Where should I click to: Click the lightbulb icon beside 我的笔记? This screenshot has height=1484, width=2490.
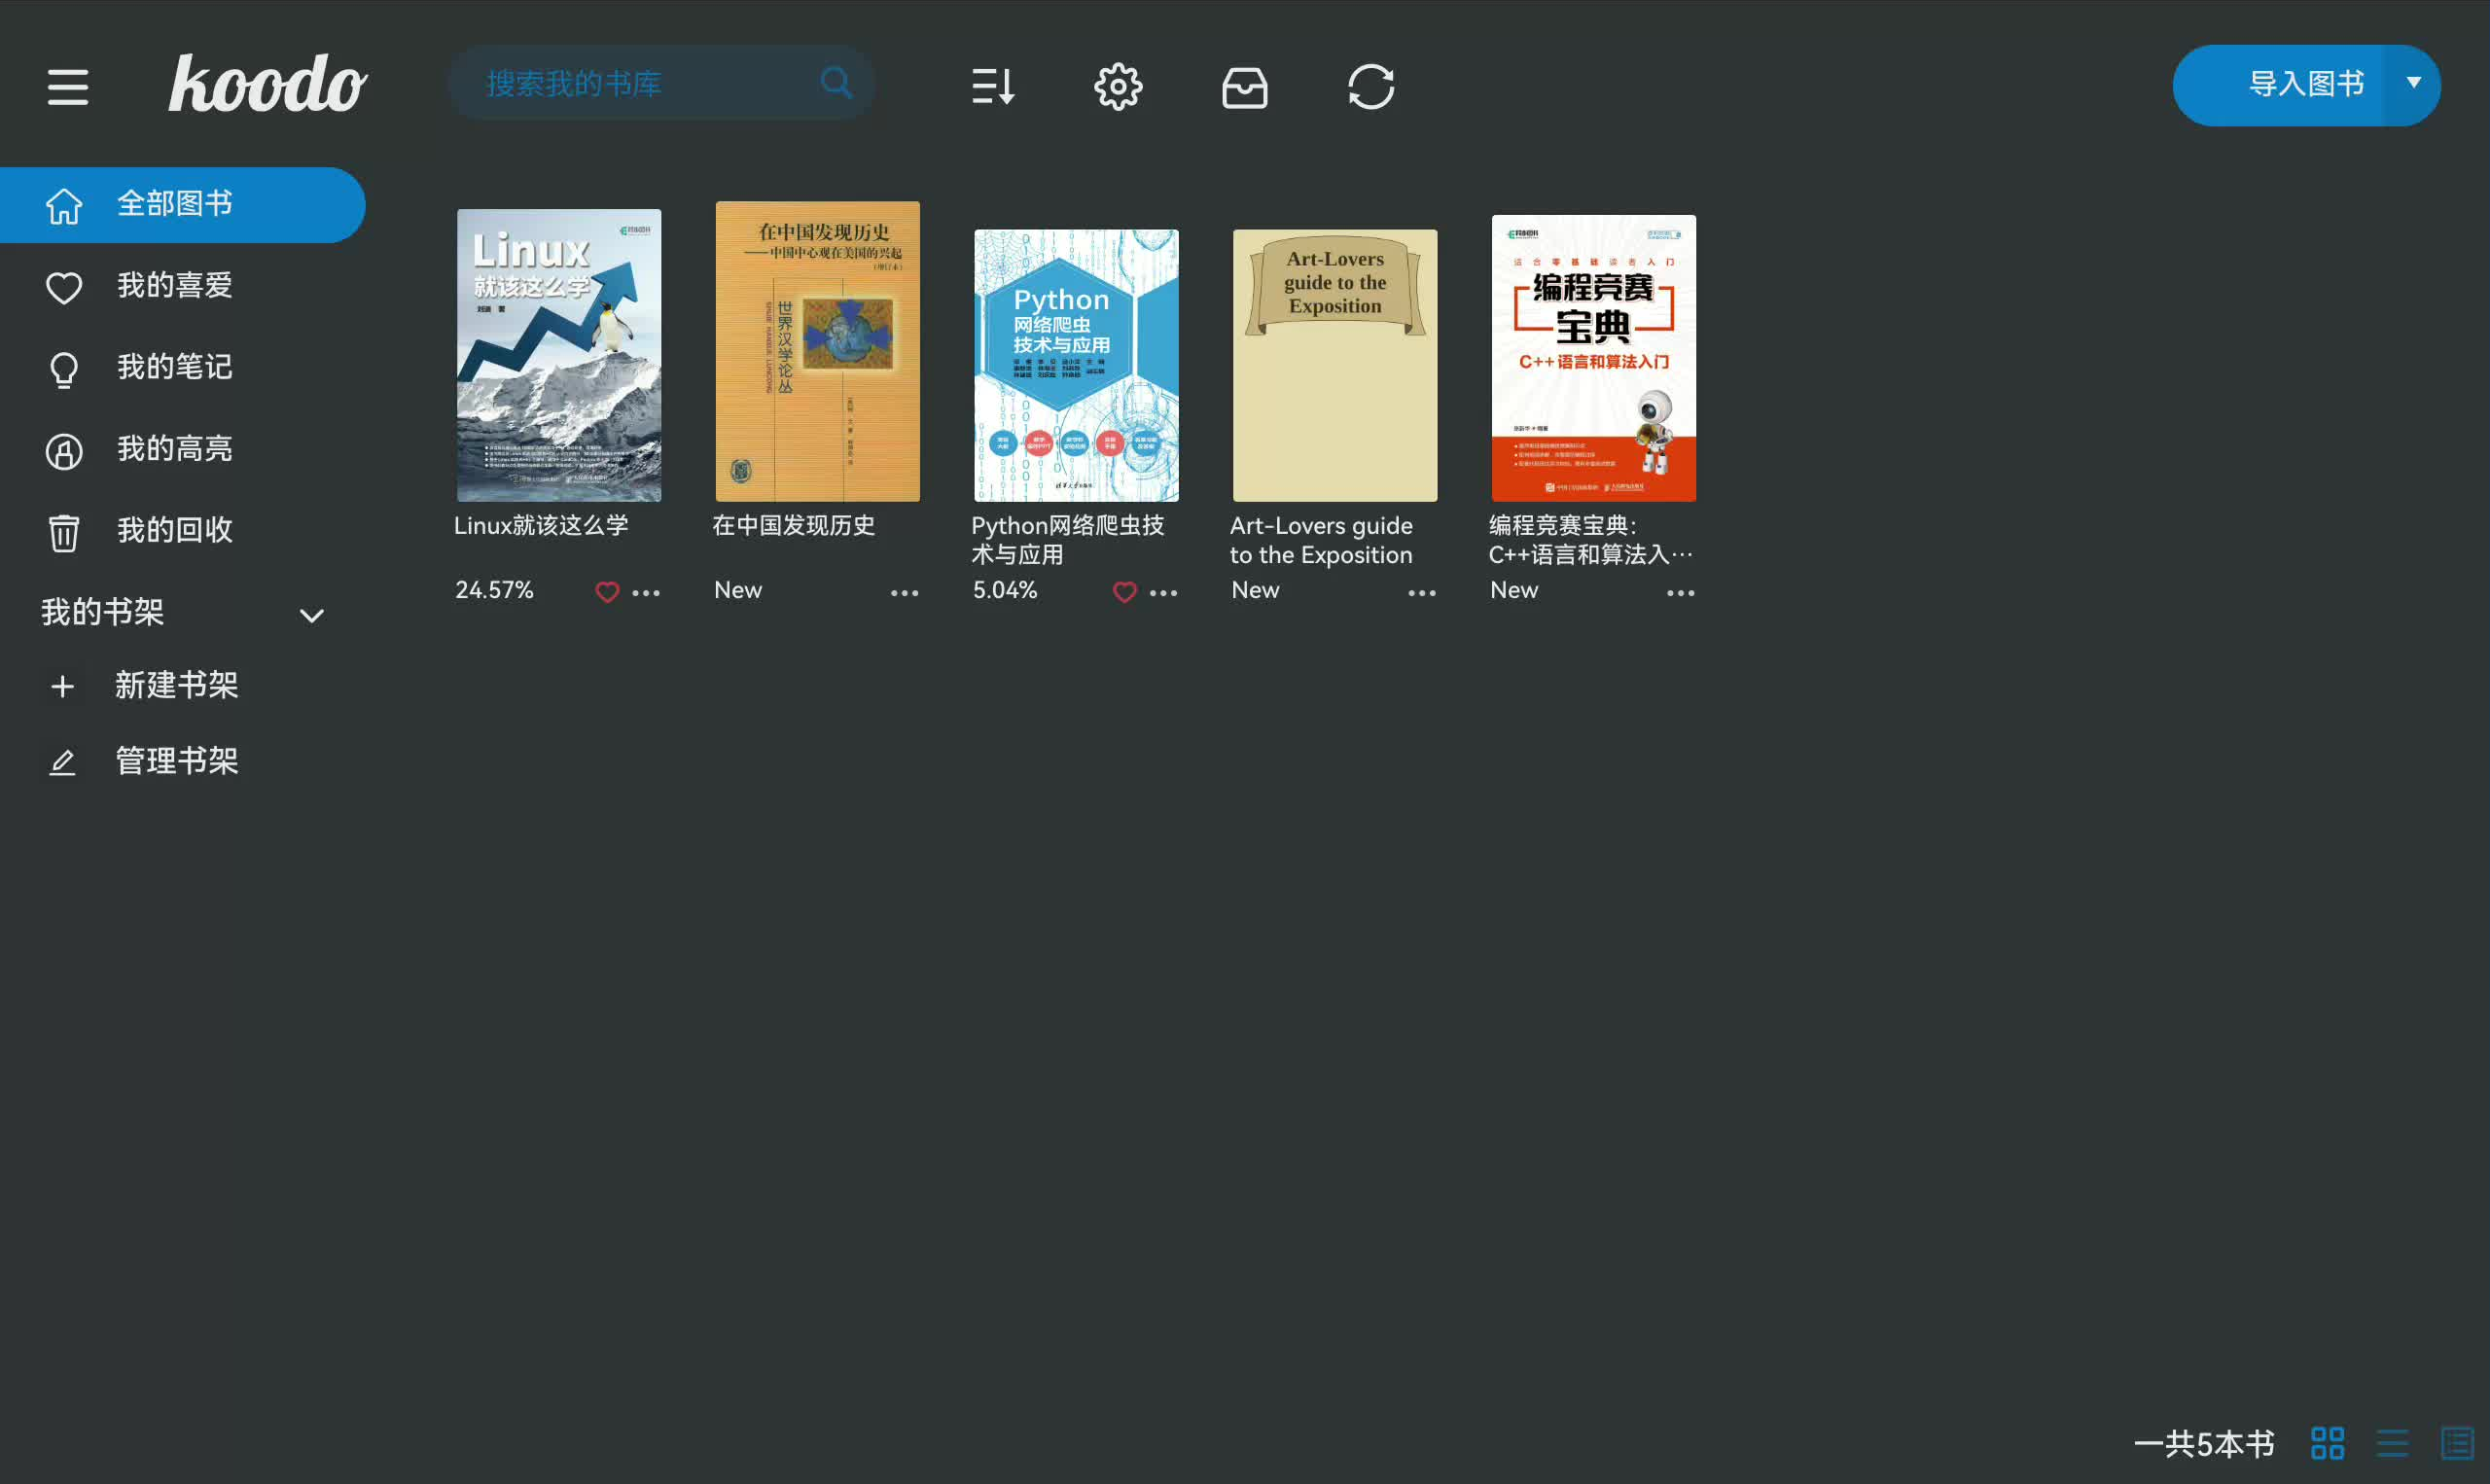pos(64,369)
